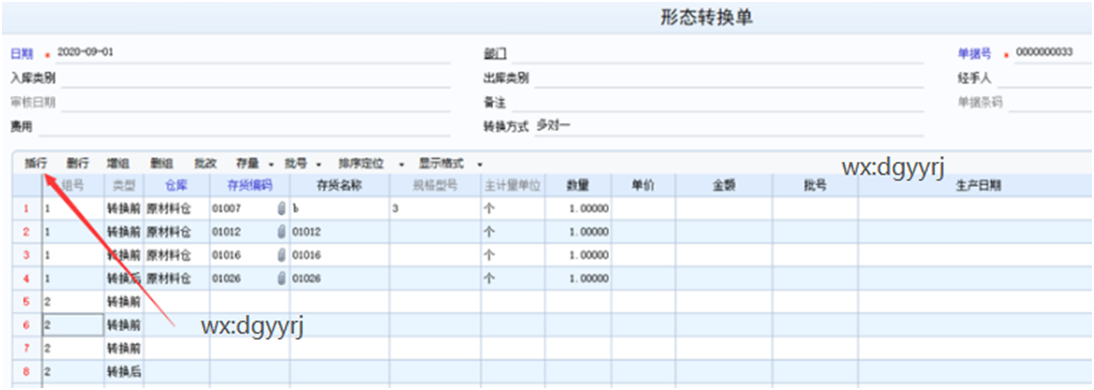Click the 转换后 type cell in row 4
The image size is (1094, 390).
[124, 279]
